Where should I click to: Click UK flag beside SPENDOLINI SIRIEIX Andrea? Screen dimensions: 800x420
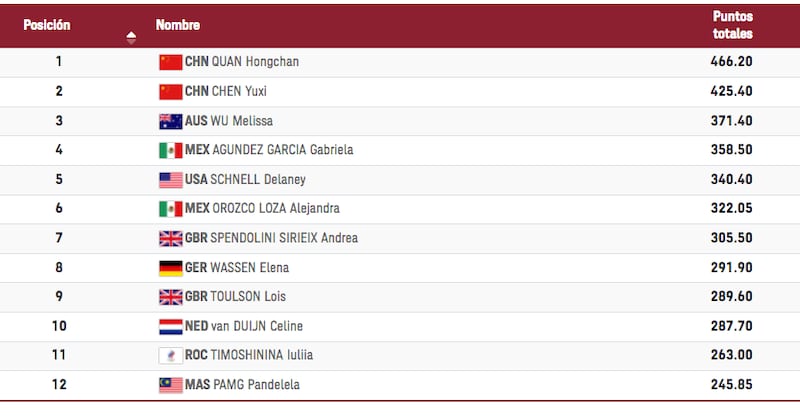[x=170, y=238]
